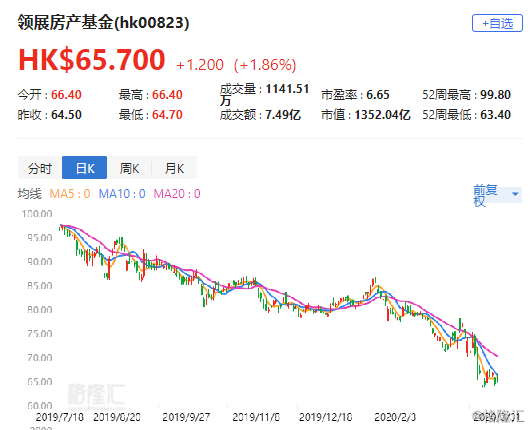Click the 2019/9/27 date axis label
532x430 pixels.
(186, 417)
